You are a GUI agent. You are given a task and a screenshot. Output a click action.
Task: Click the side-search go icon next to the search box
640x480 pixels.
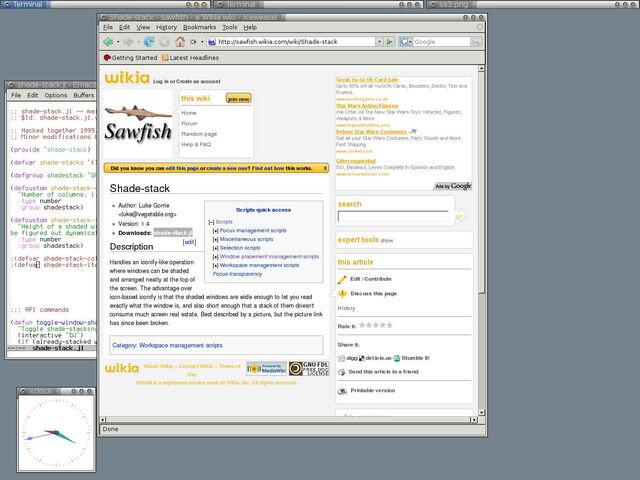click(459, 216)
